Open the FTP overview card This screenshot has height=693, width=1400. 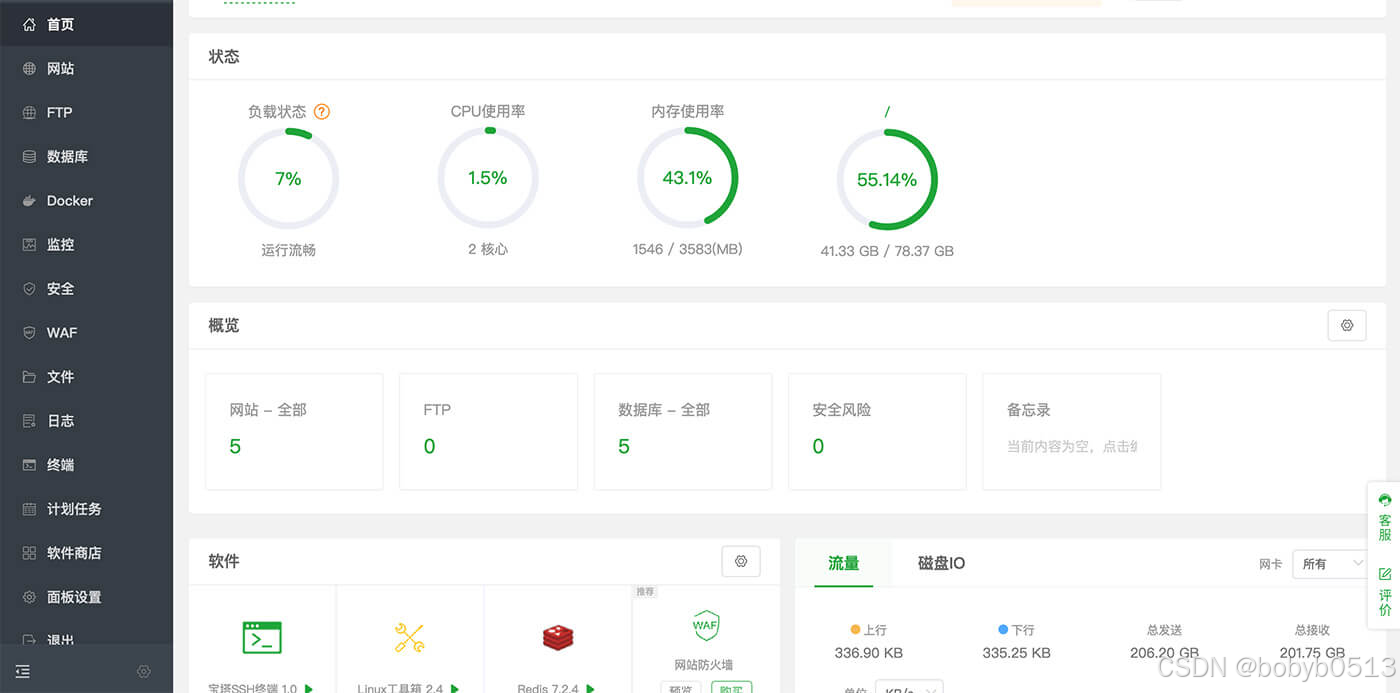click(x=488, y=432)
